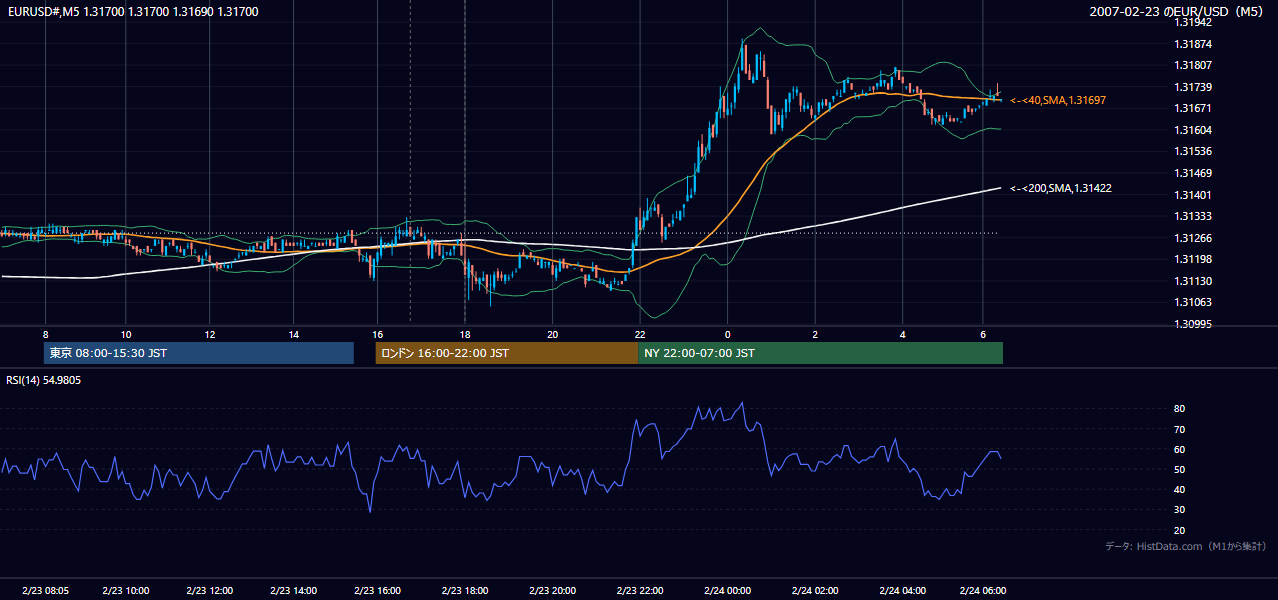Click the 2/23 16:00 time label

pyautogui.click(x=378, y=590)
